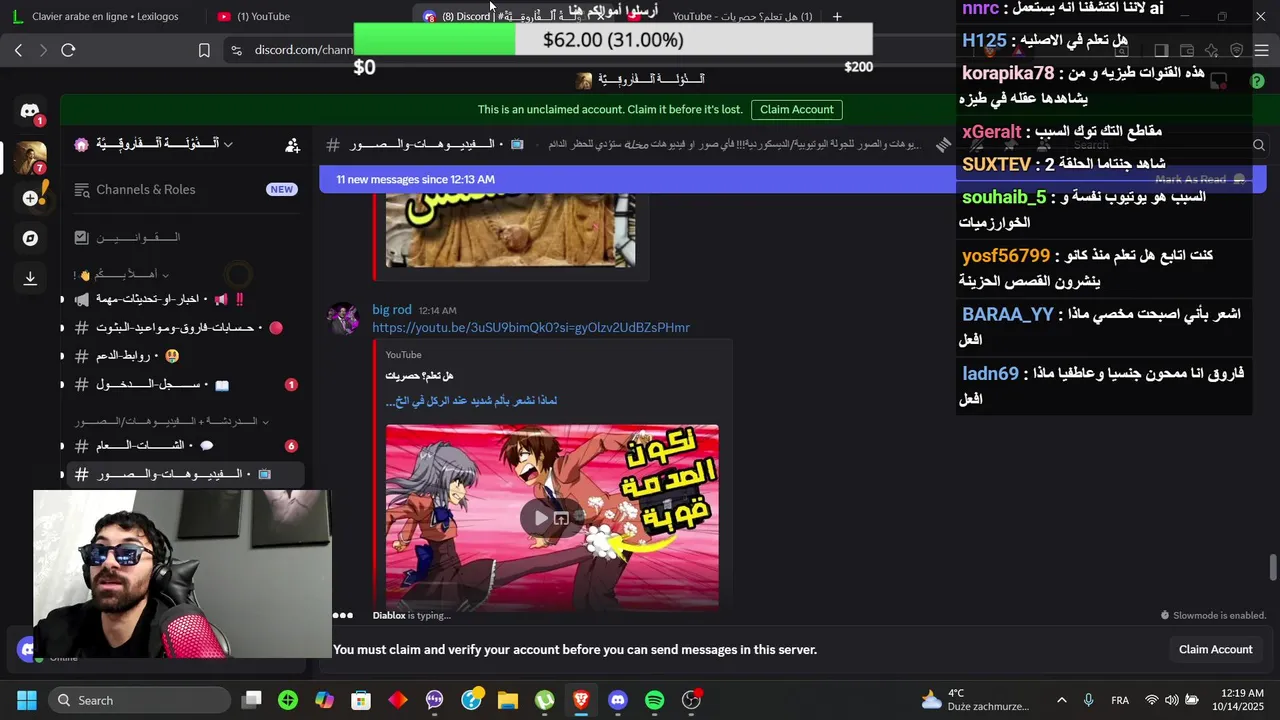Open Discord app from the taskbar
1280x720 pixels.
coord(618,700)
